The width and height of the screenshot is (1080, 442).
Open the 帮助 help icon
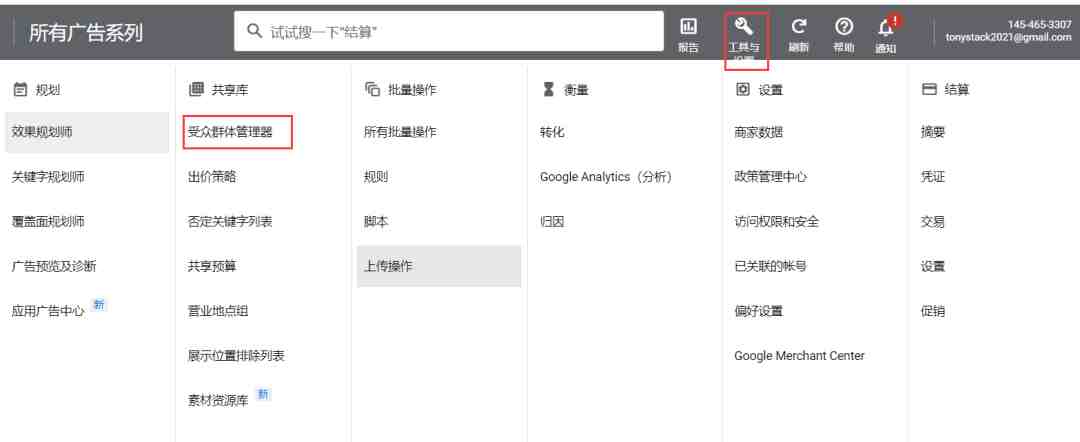(844, 28)
